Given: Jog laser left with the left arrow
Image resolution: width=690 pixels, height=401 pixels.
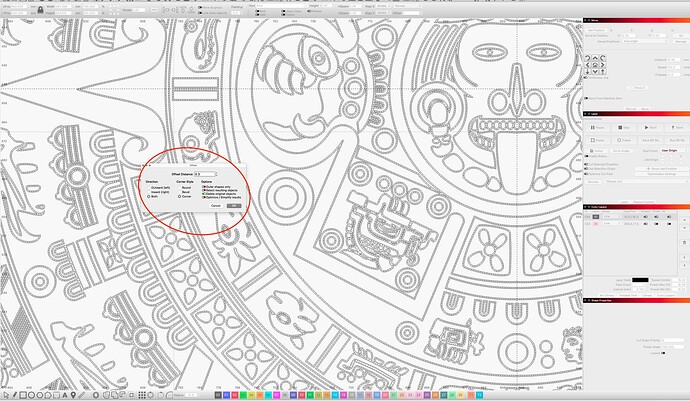Looking at the screenshot, I should [587, 65].
